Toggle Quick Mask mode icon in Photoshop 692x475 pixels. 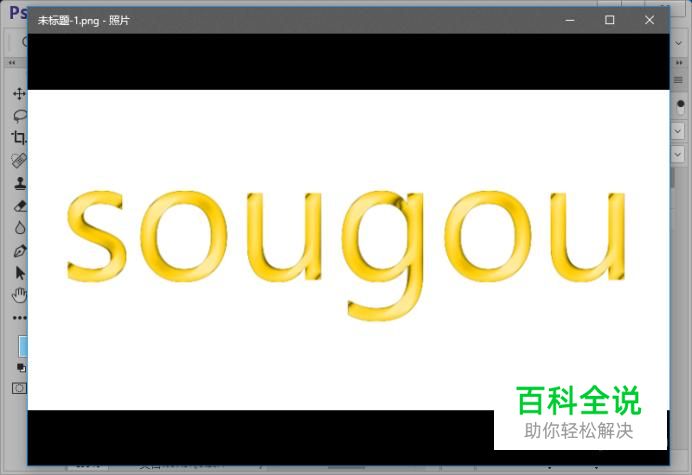pyautogui.click(x=19, y=388)
